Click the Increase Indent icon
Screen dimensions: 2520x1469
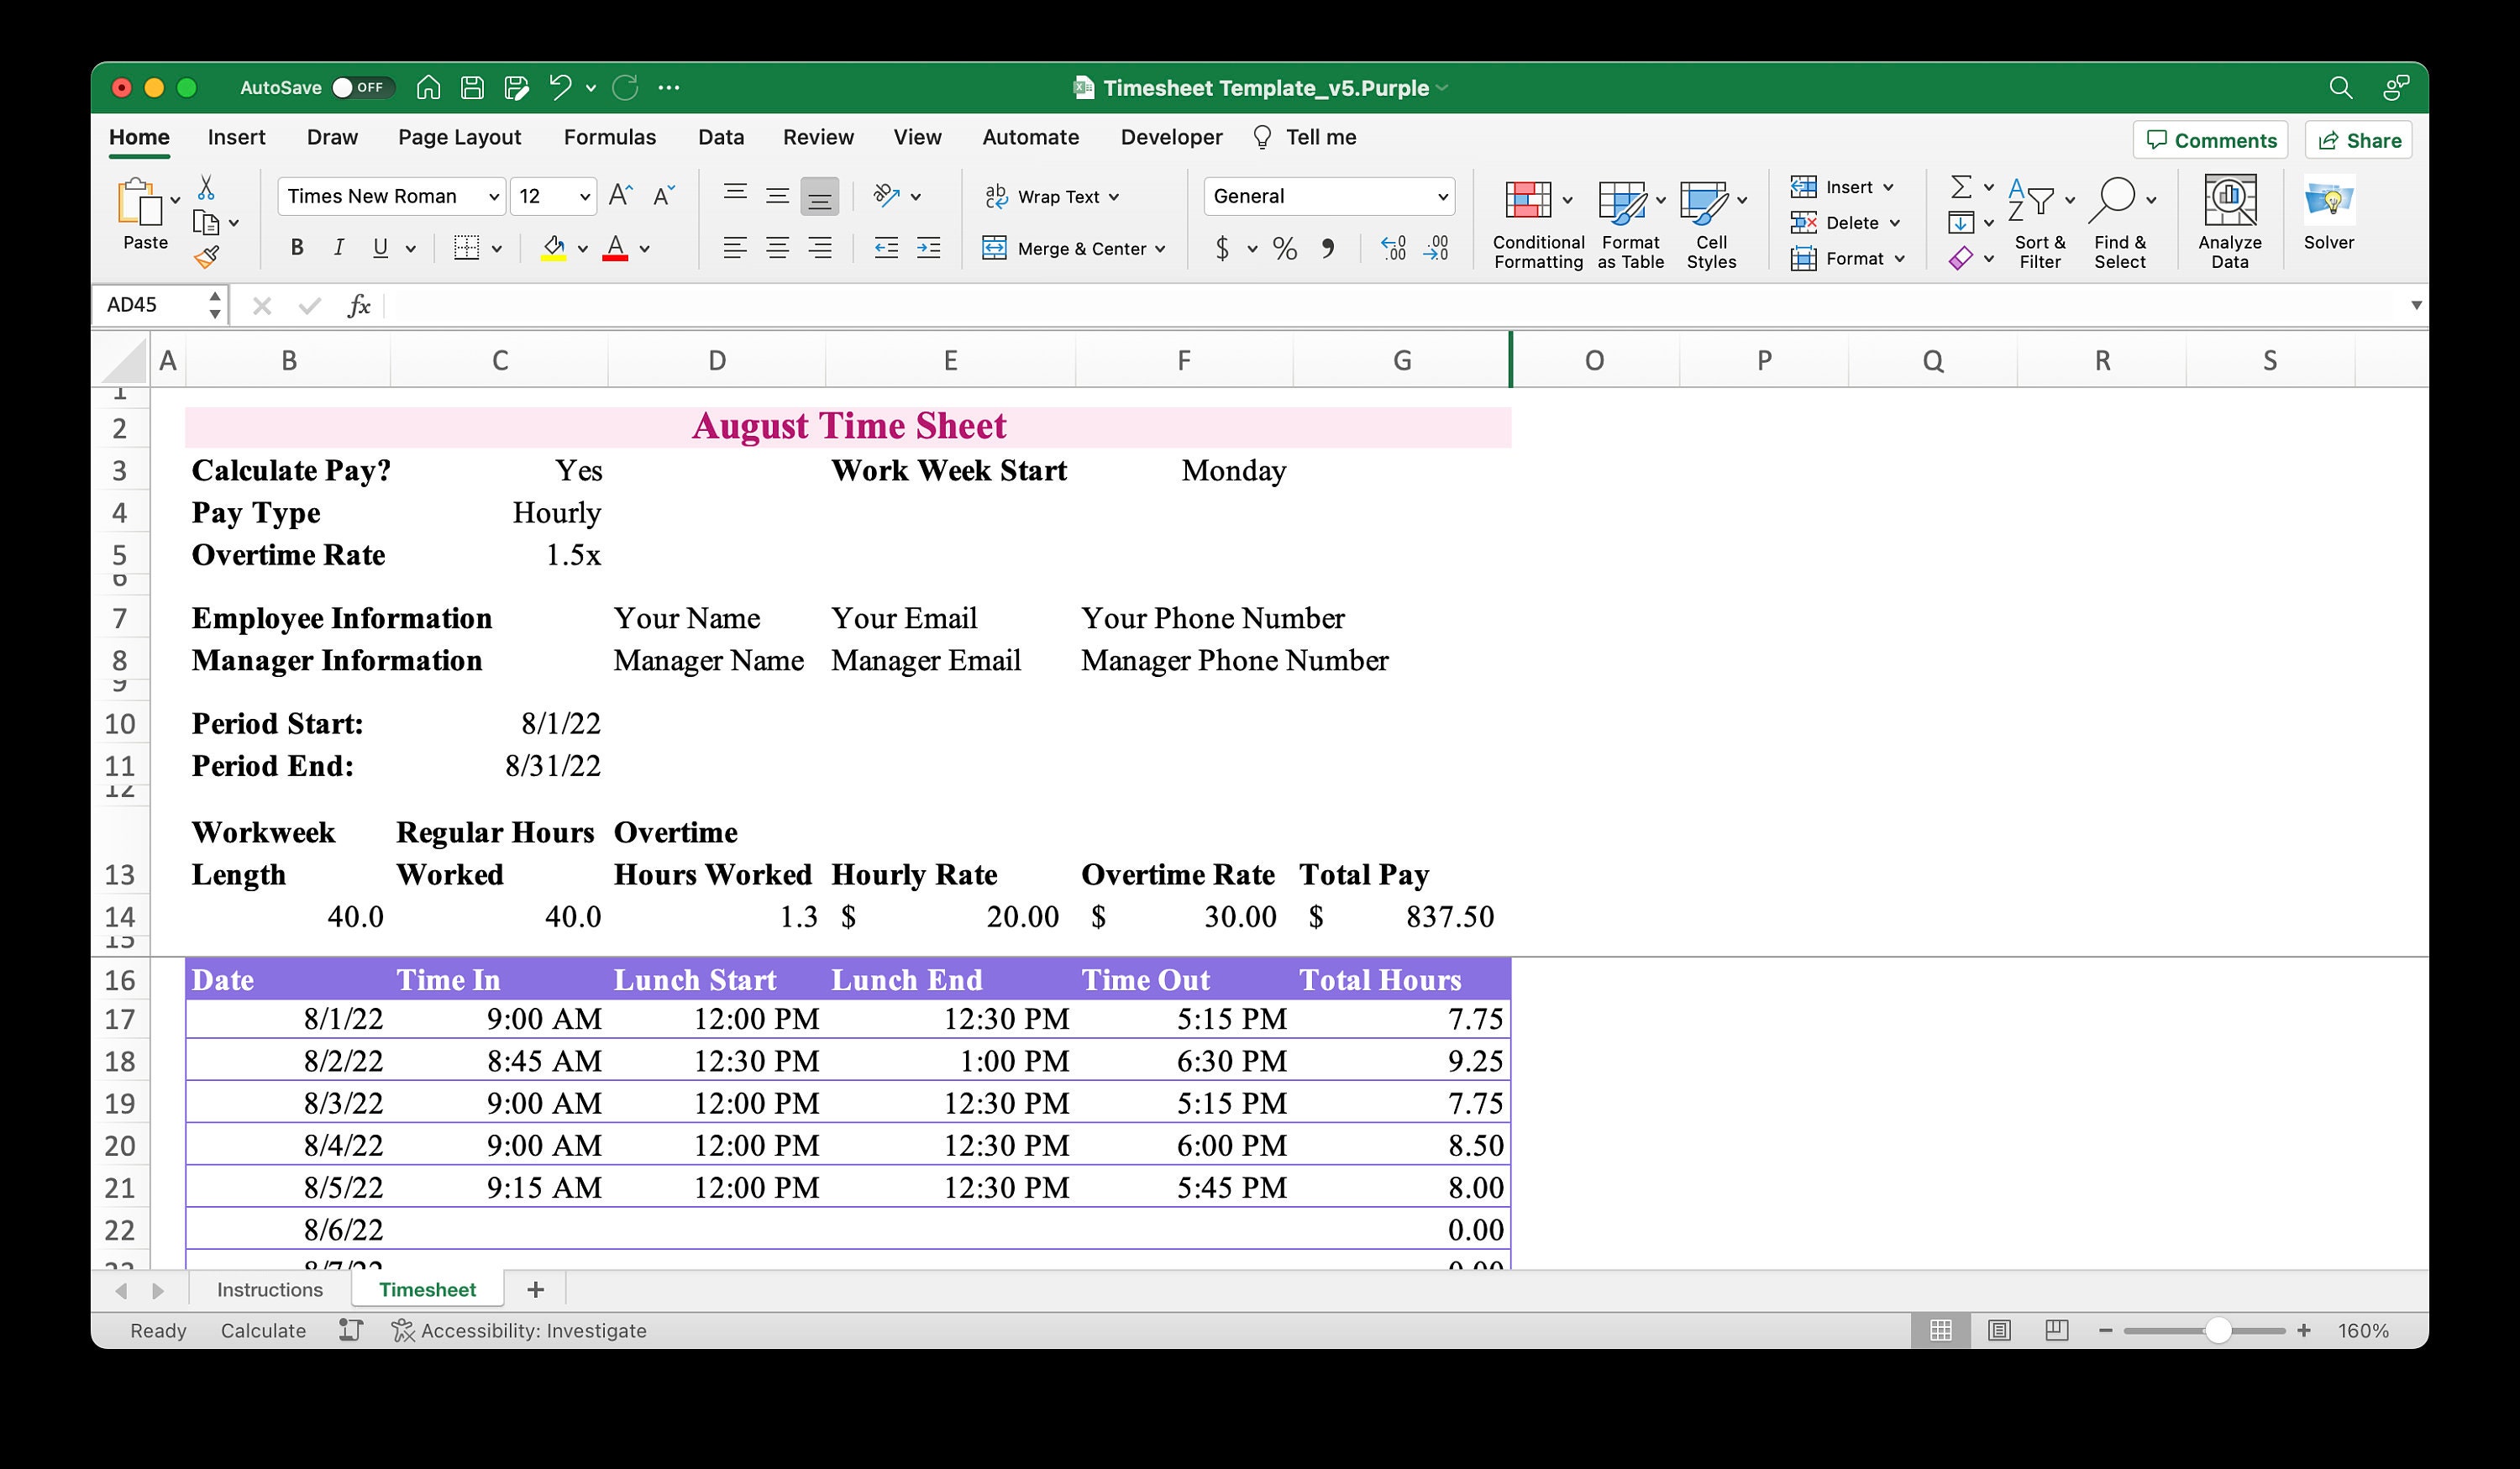coord(928,248)
